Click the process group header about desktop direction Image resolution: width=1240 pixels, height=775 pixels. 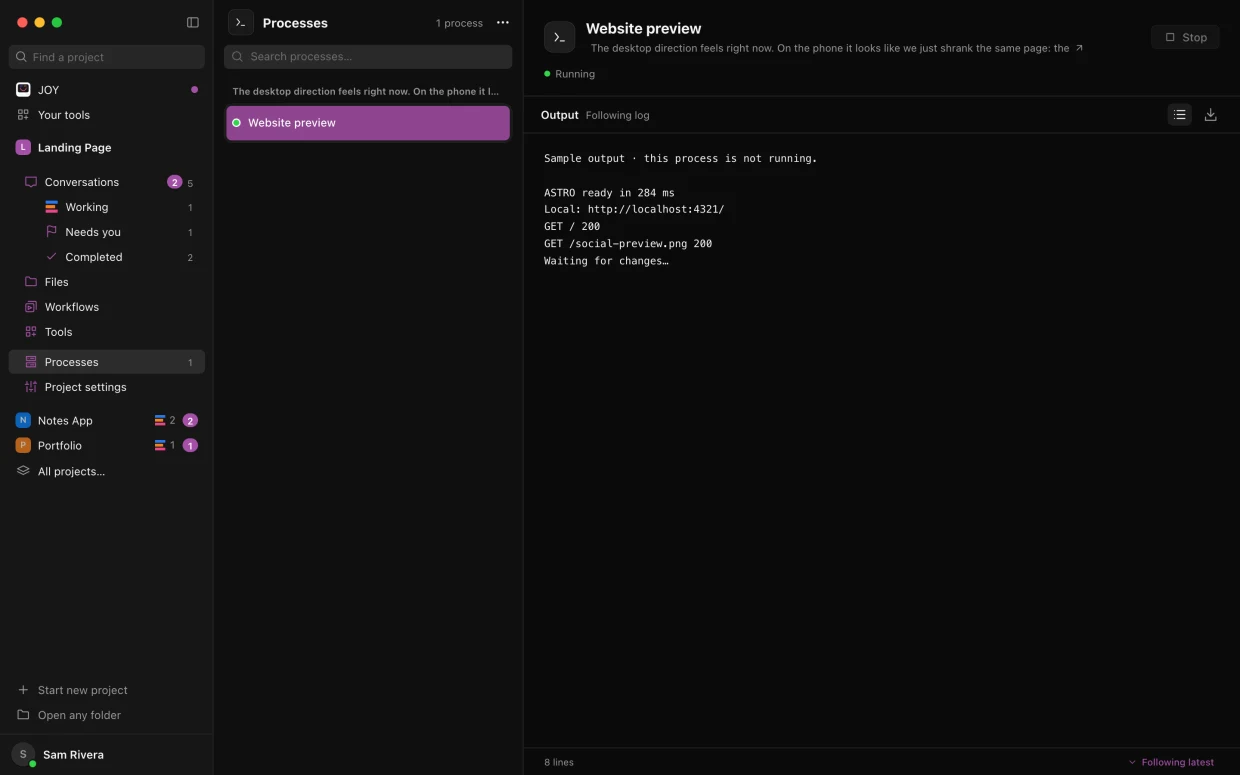click(366, 91)
